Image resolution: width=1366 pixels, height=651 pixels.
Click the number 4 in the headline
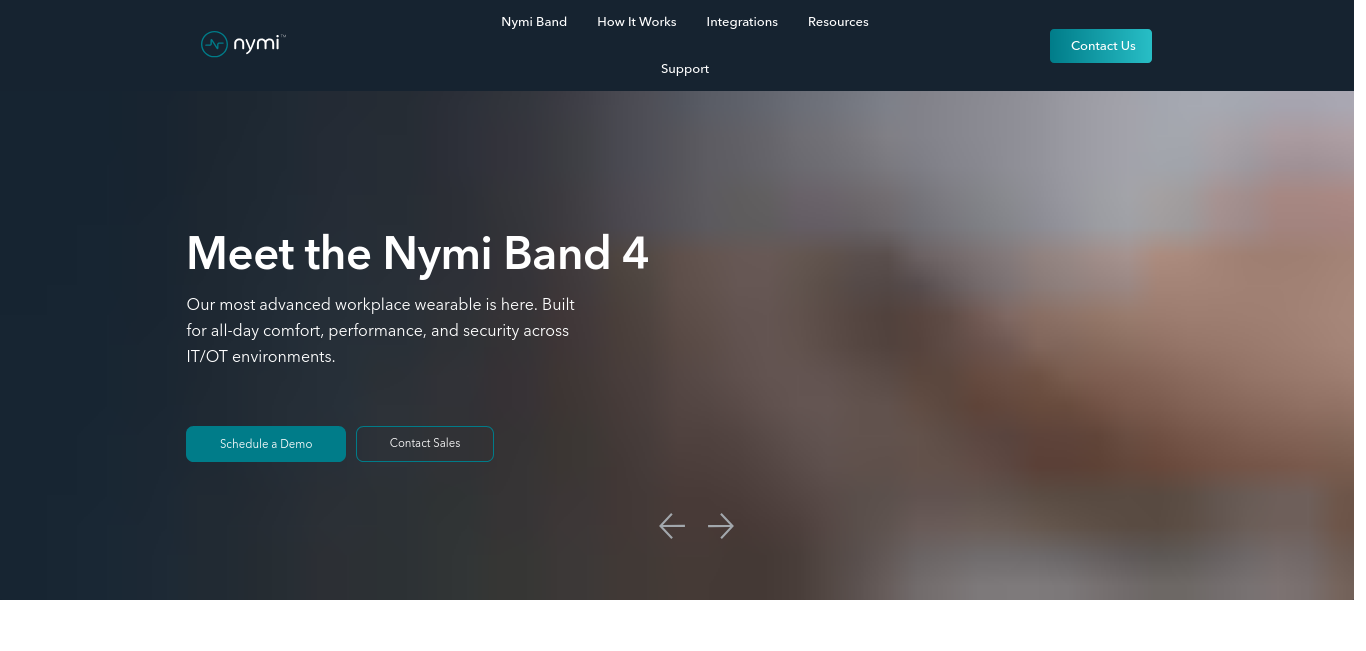635,254
